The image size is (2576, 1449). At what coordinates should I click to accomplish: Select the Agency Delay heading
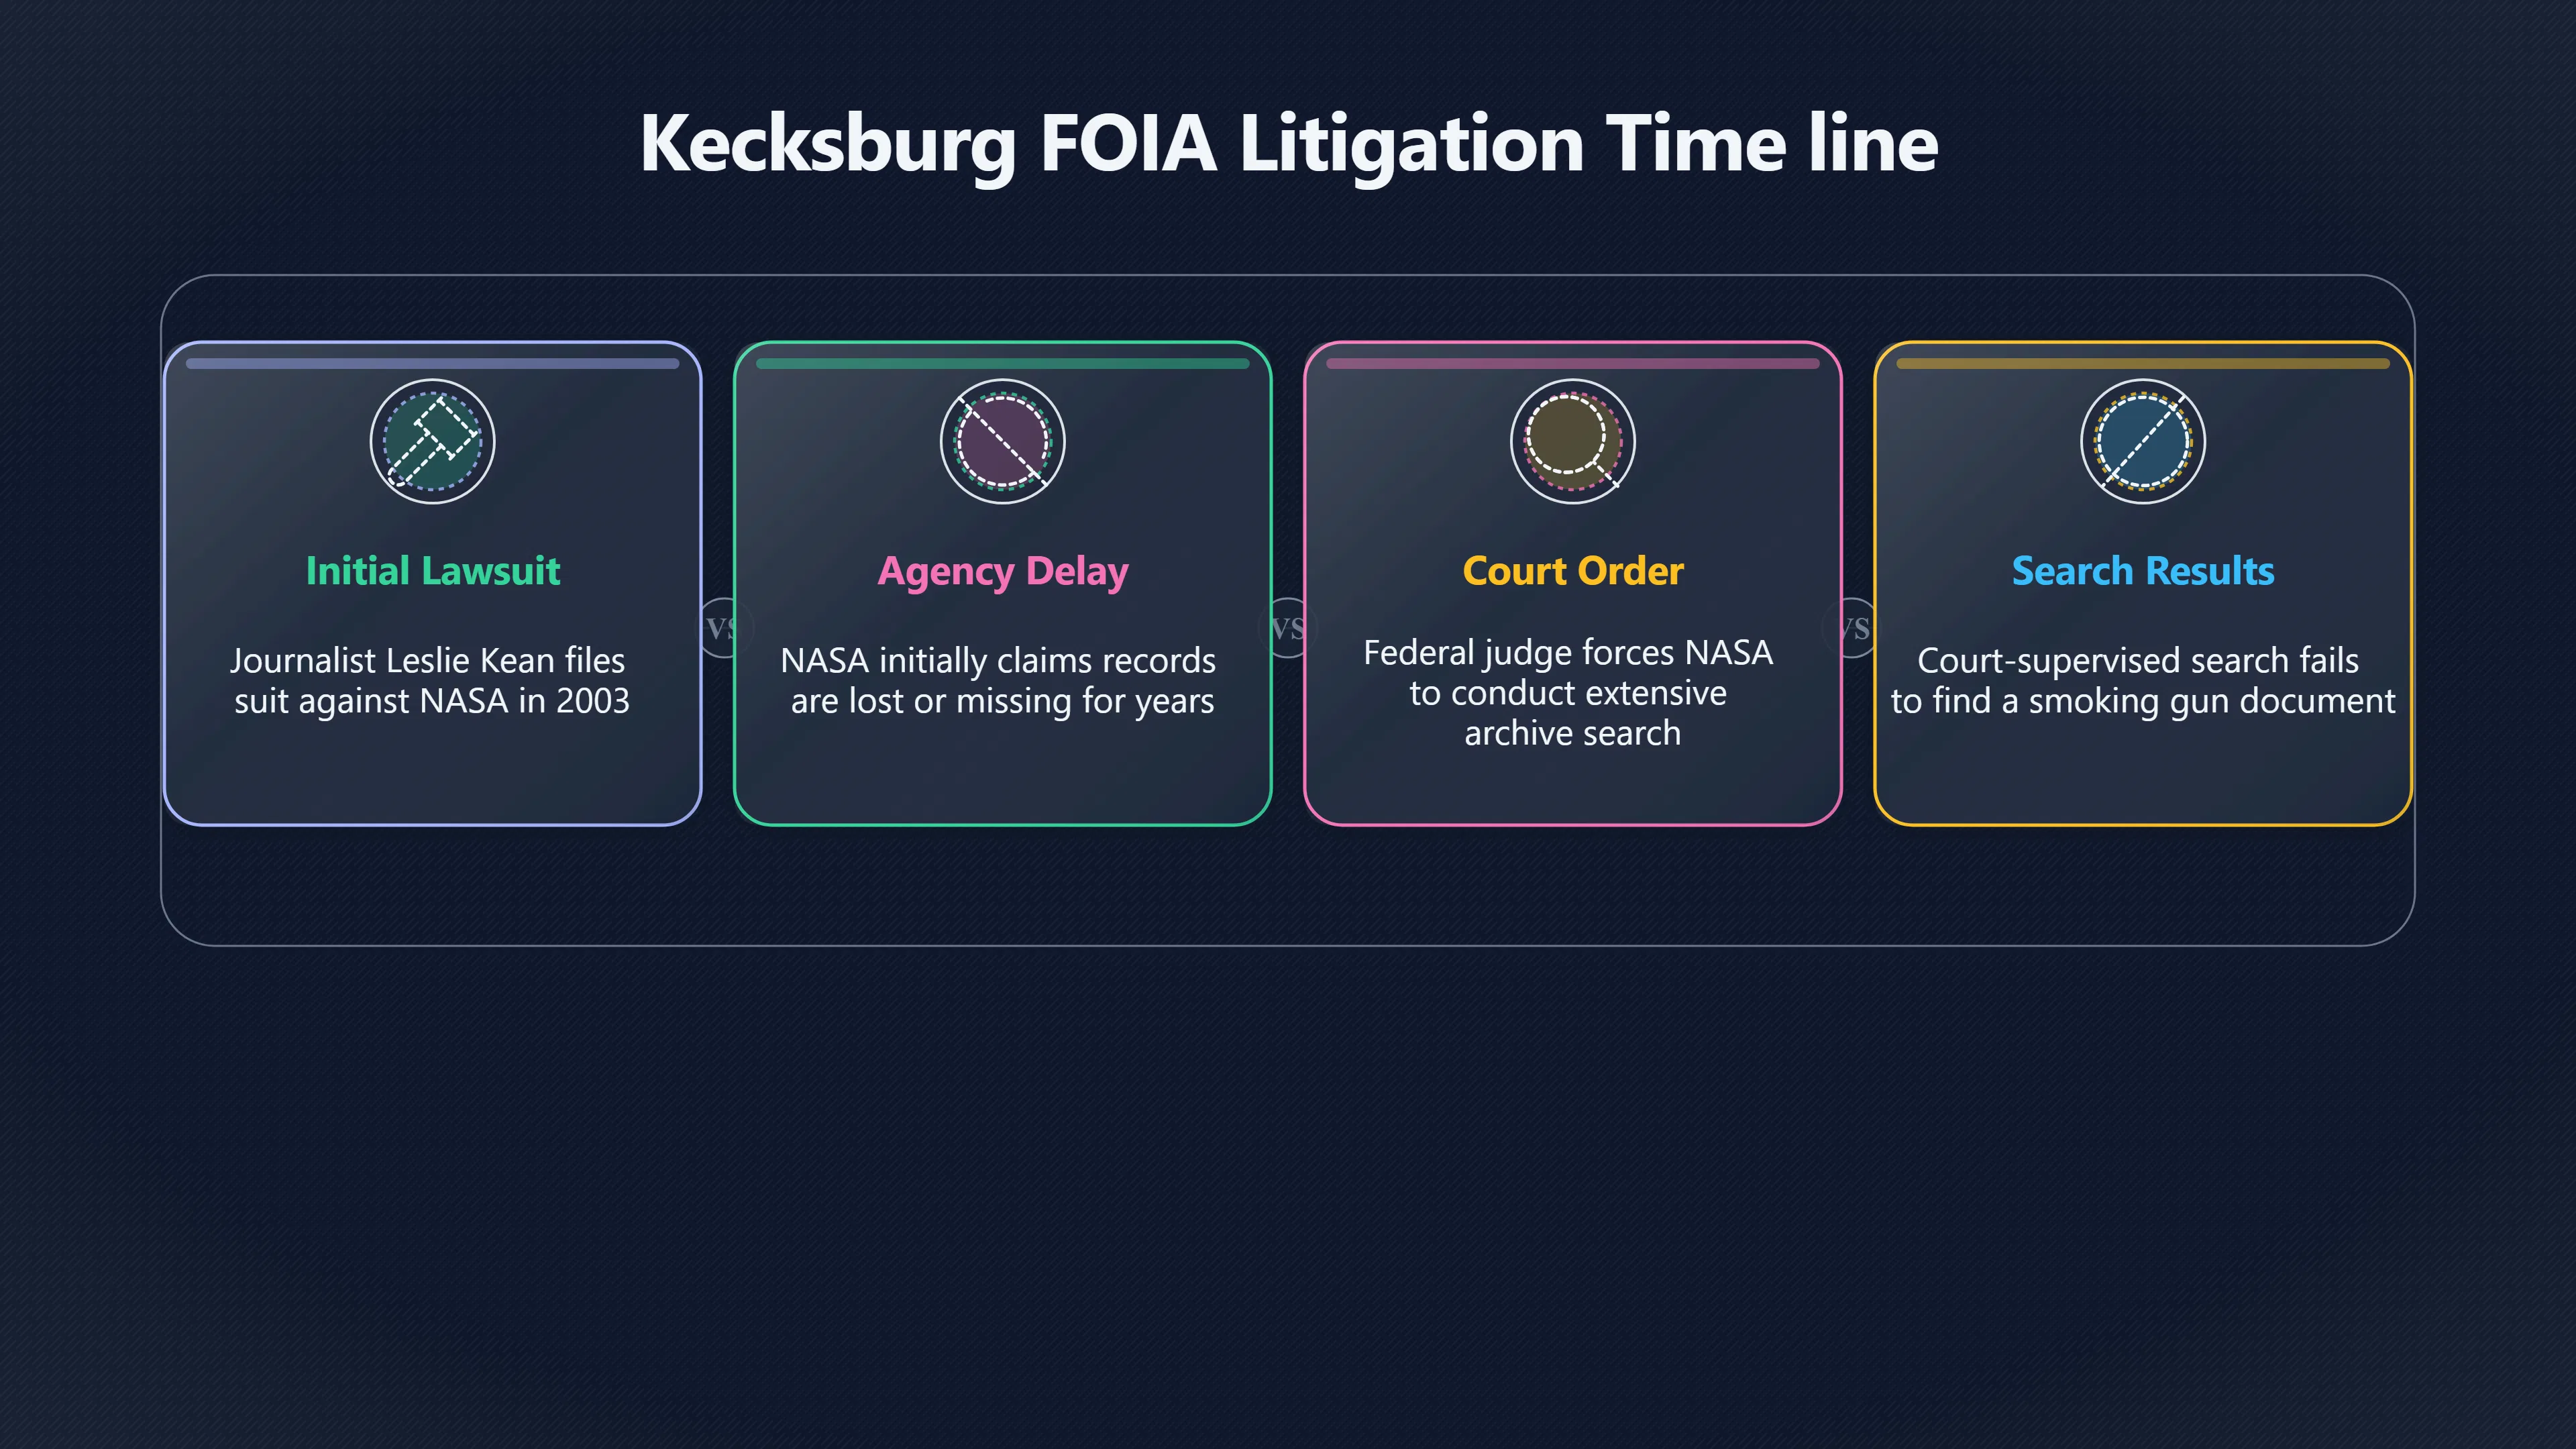point(1002,572)
